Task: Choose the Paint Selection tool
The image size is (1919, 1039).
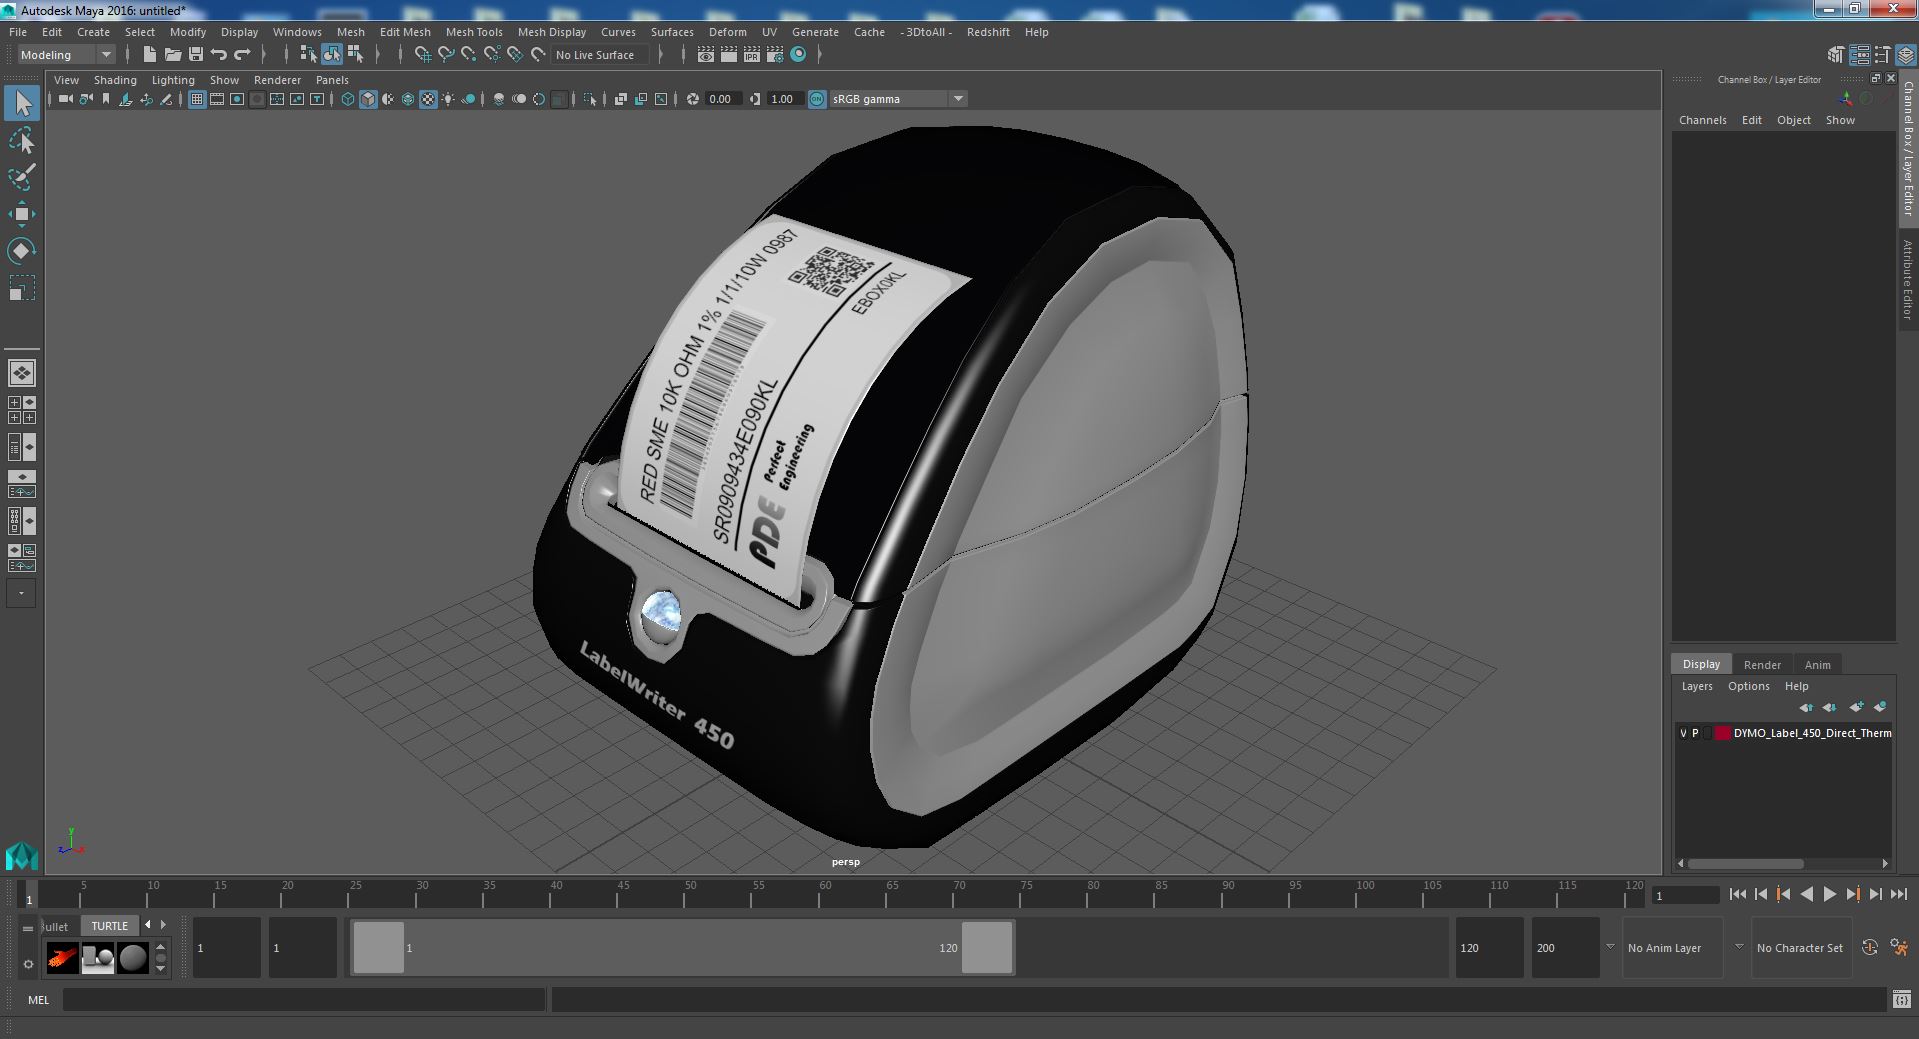Action: coord(22,177)
